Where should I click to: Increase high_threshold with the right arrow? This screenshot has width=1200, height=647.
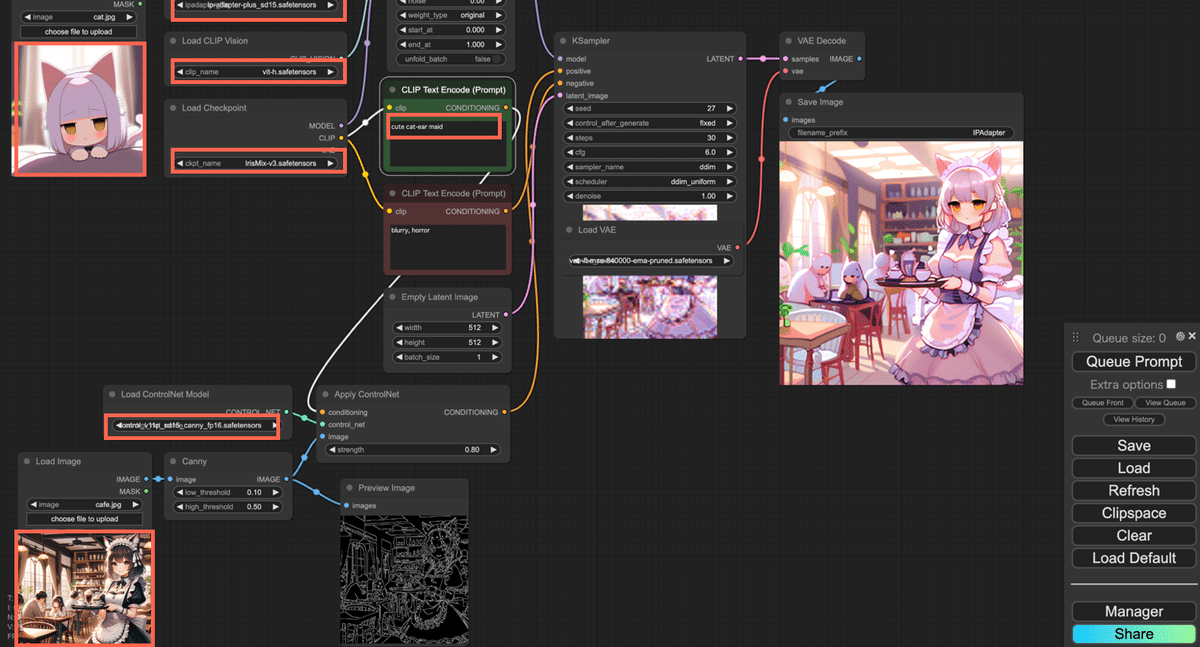click(x=276, y=507)
